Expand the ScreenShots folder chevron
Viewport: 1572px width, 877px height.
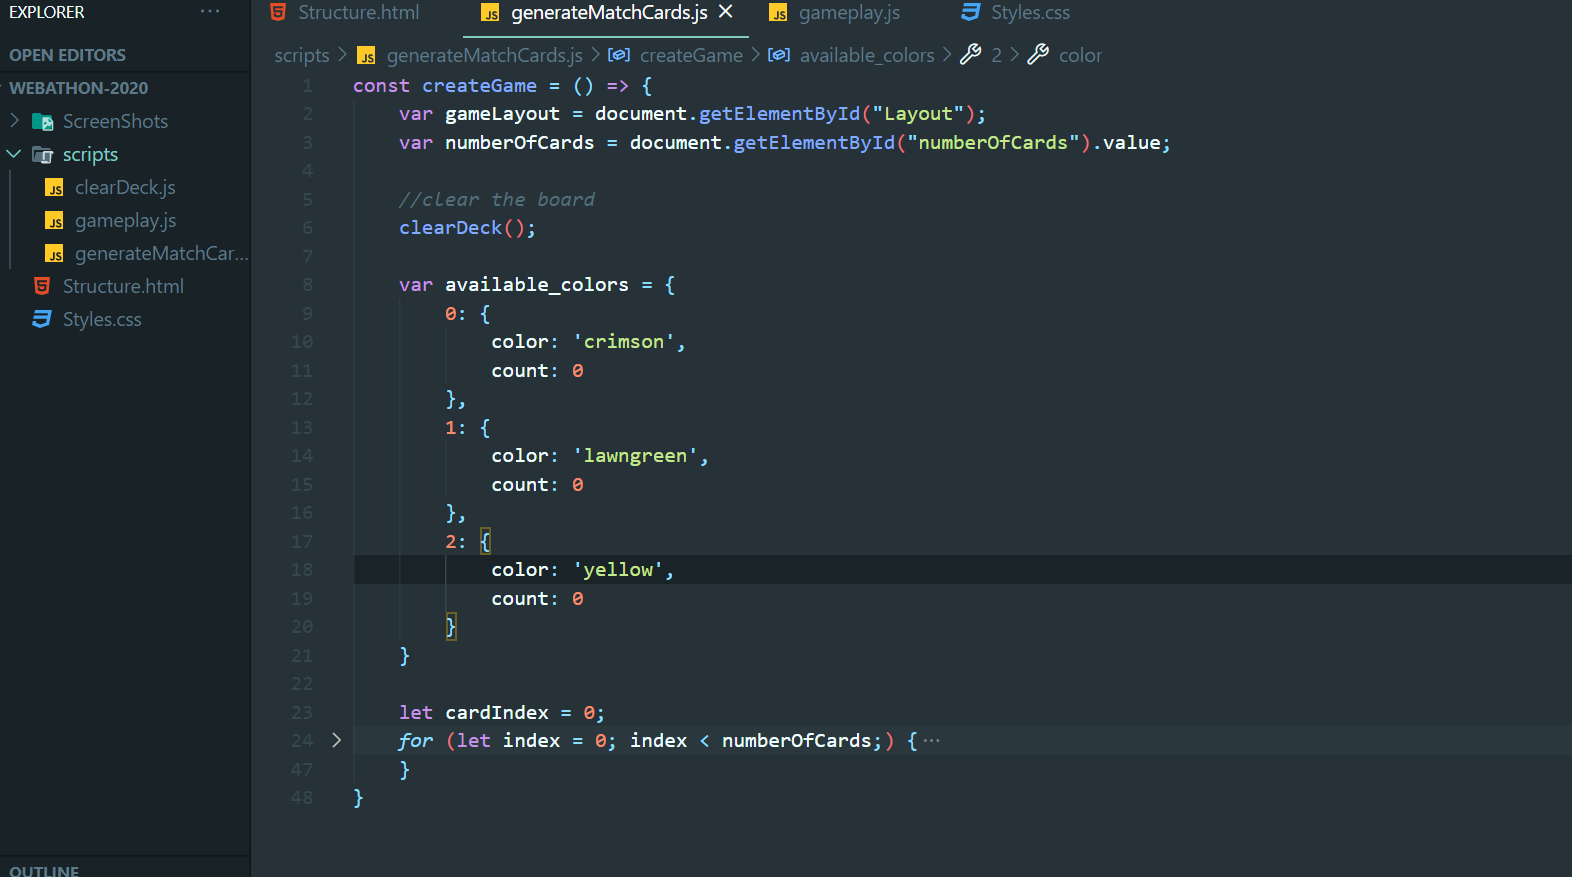(x=14, y=121)
